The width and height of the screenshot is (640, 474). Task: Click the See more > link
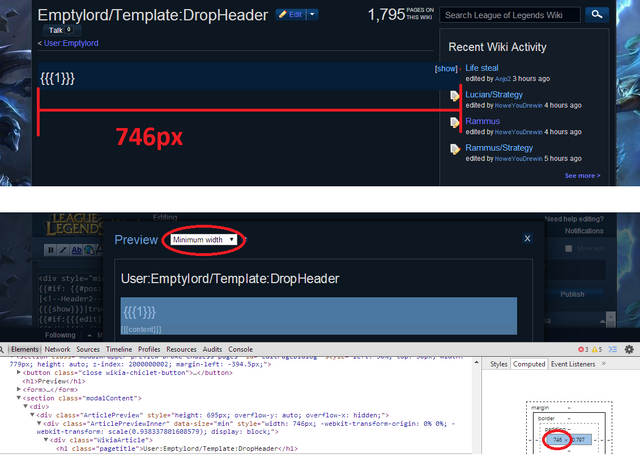(x=582, y=176)
